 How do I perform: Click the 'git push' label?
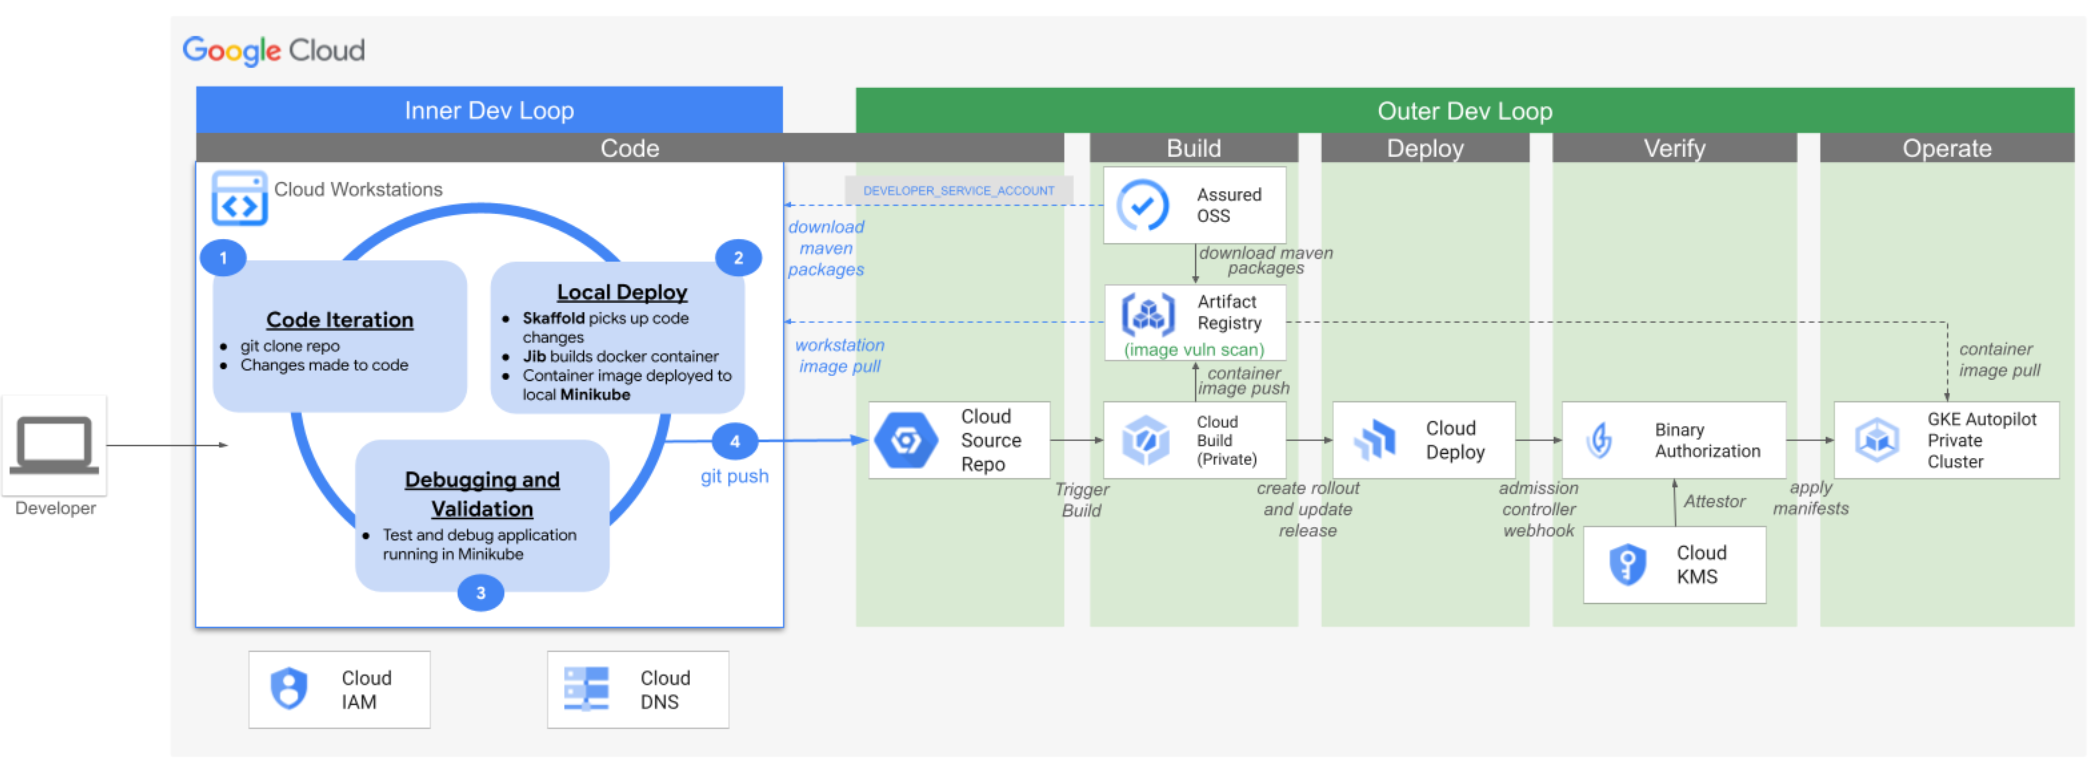point(735,476)
